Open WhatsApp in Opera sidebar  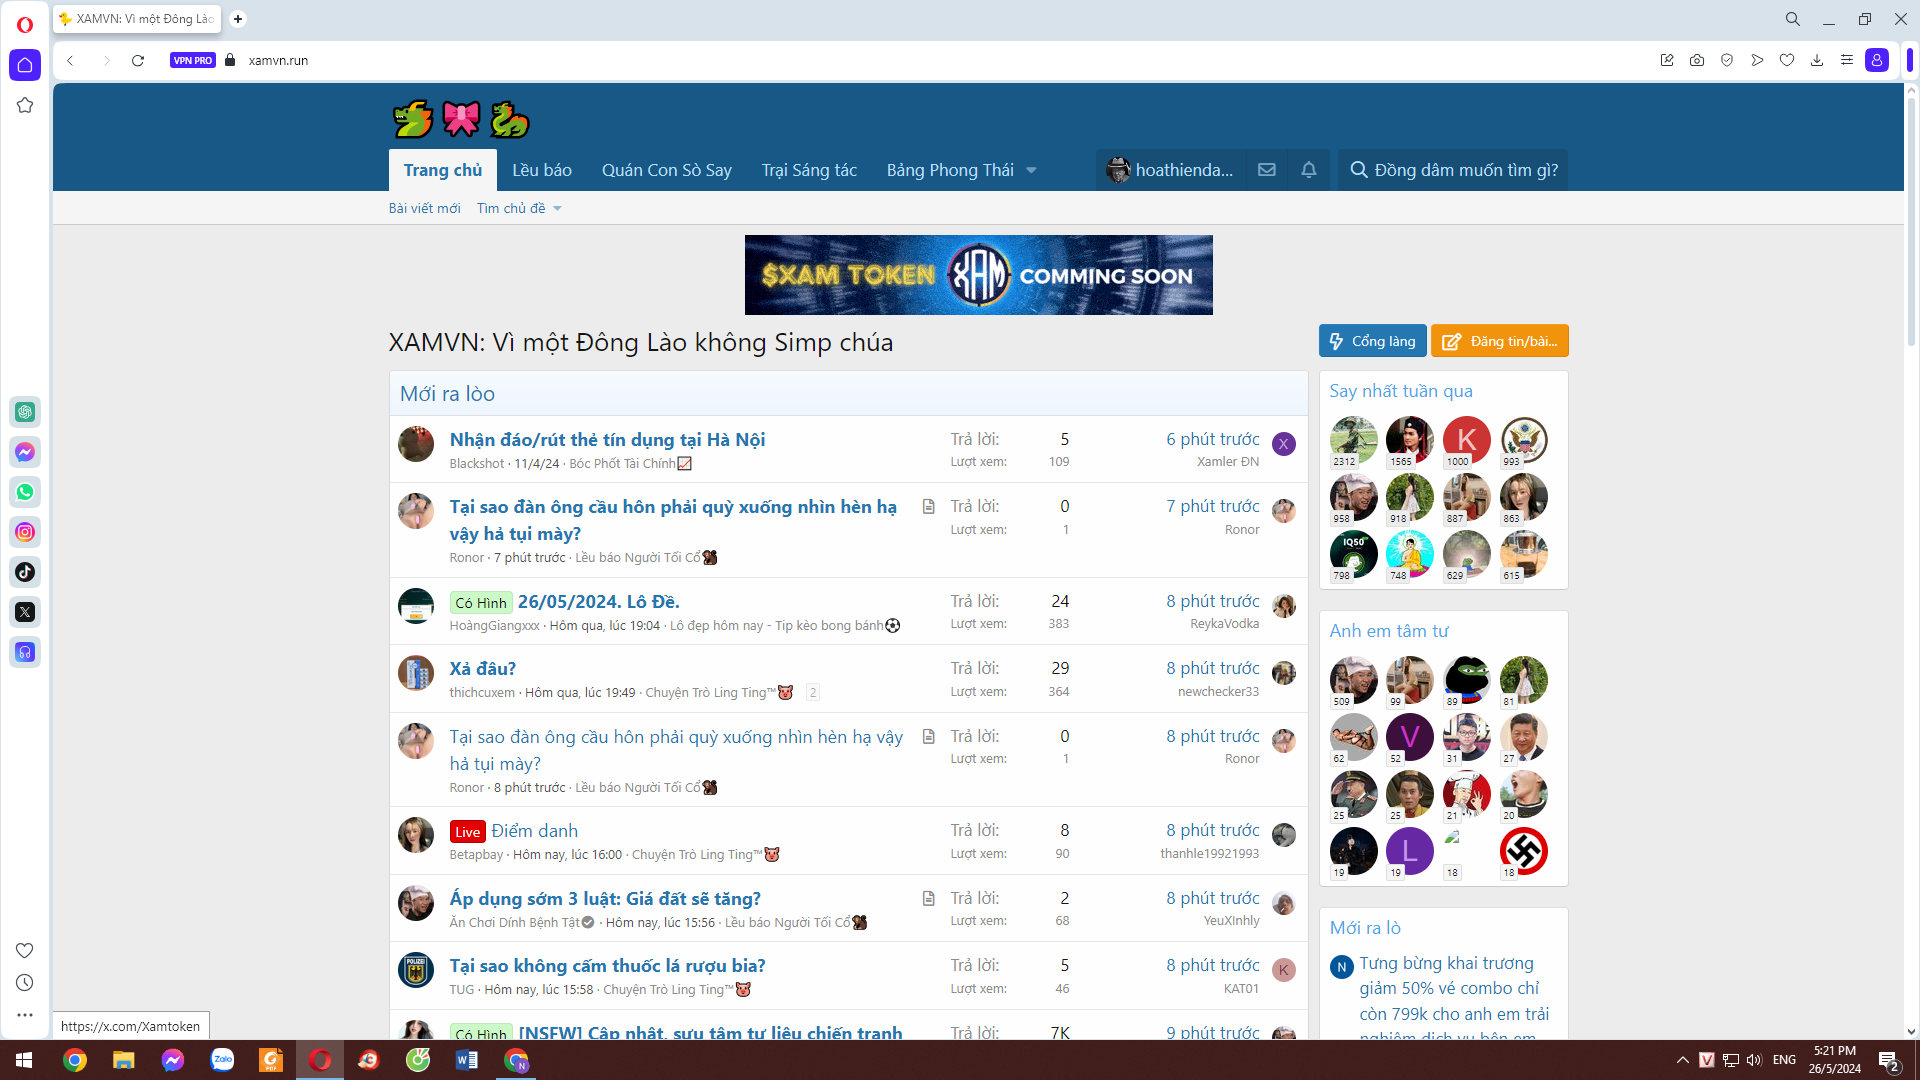[25, 492]
